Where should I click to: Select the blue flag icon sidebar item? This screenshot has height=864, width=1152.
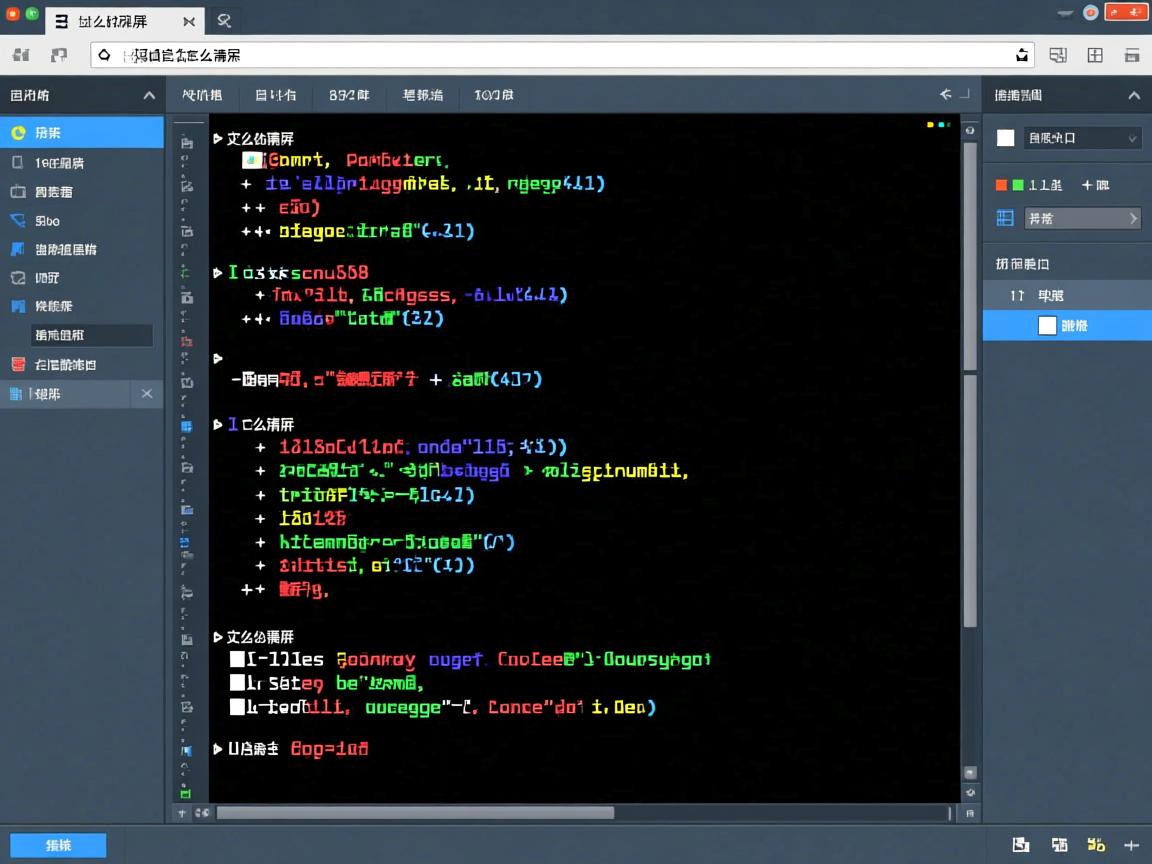pos(17,249)
